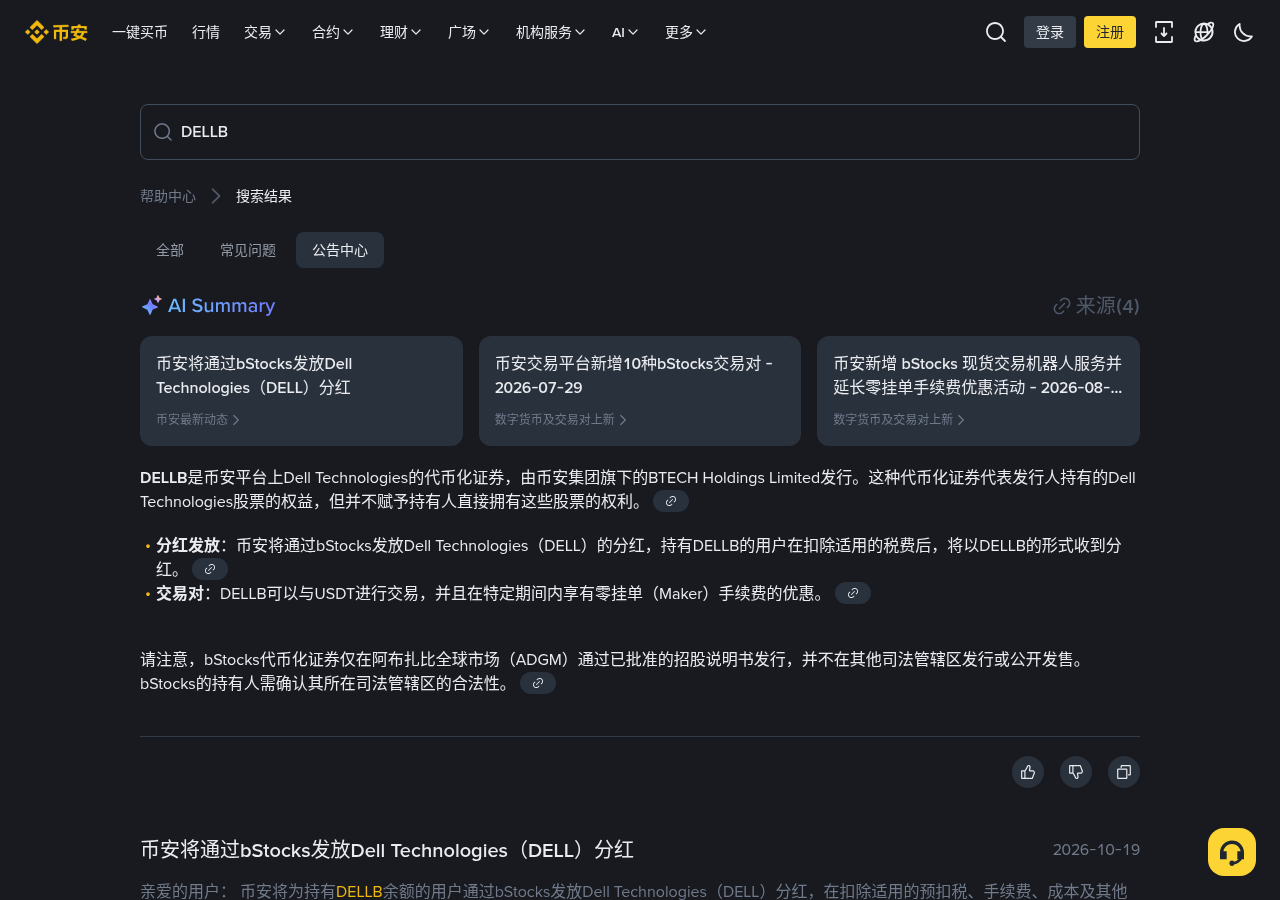The image size is (1280, 900).
Task: Click the 登录 login button
Action: (1050, 32)
